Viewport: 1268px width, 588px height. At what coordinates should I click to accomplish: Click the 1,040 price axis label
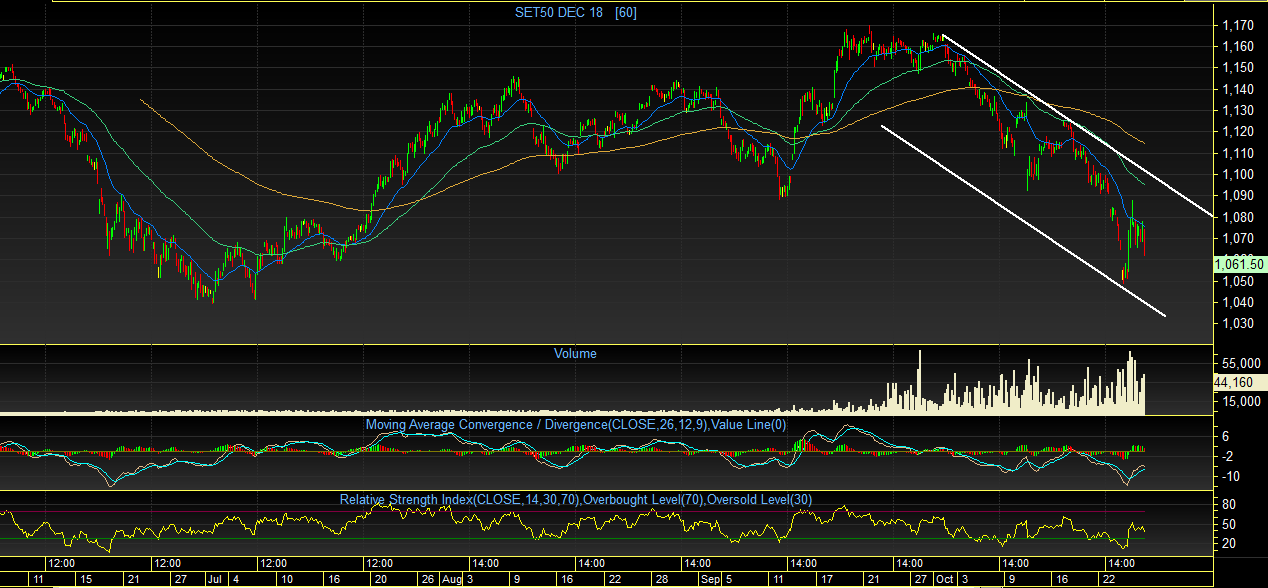(1237, 302)
